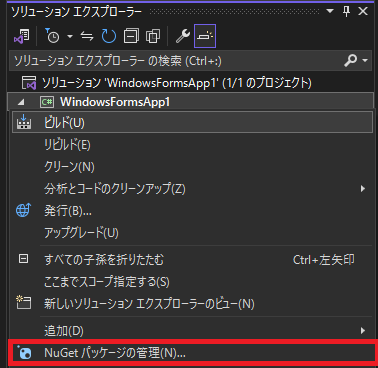378x368 pixels.
Task: Pin the Solution Explorer panel
Action: [346, 11]
